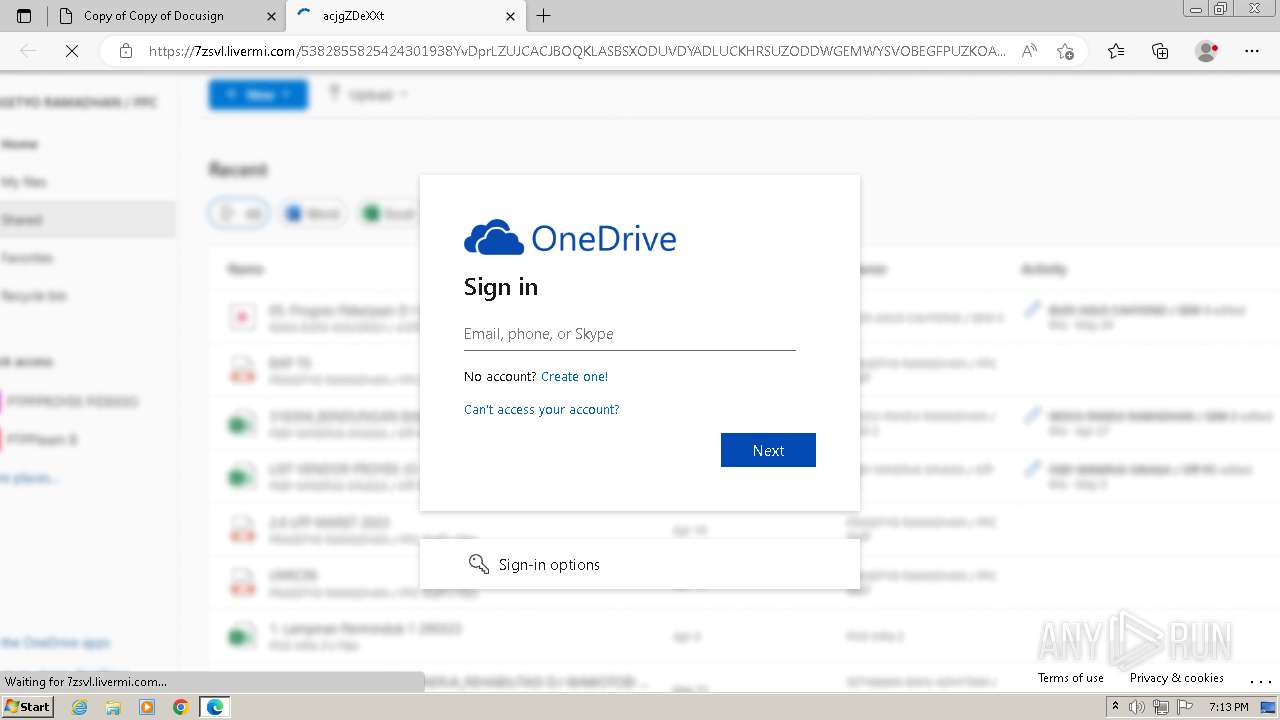Open a new browser tab
This screenshot has width=1280, height=720.
tap(544, 16)
